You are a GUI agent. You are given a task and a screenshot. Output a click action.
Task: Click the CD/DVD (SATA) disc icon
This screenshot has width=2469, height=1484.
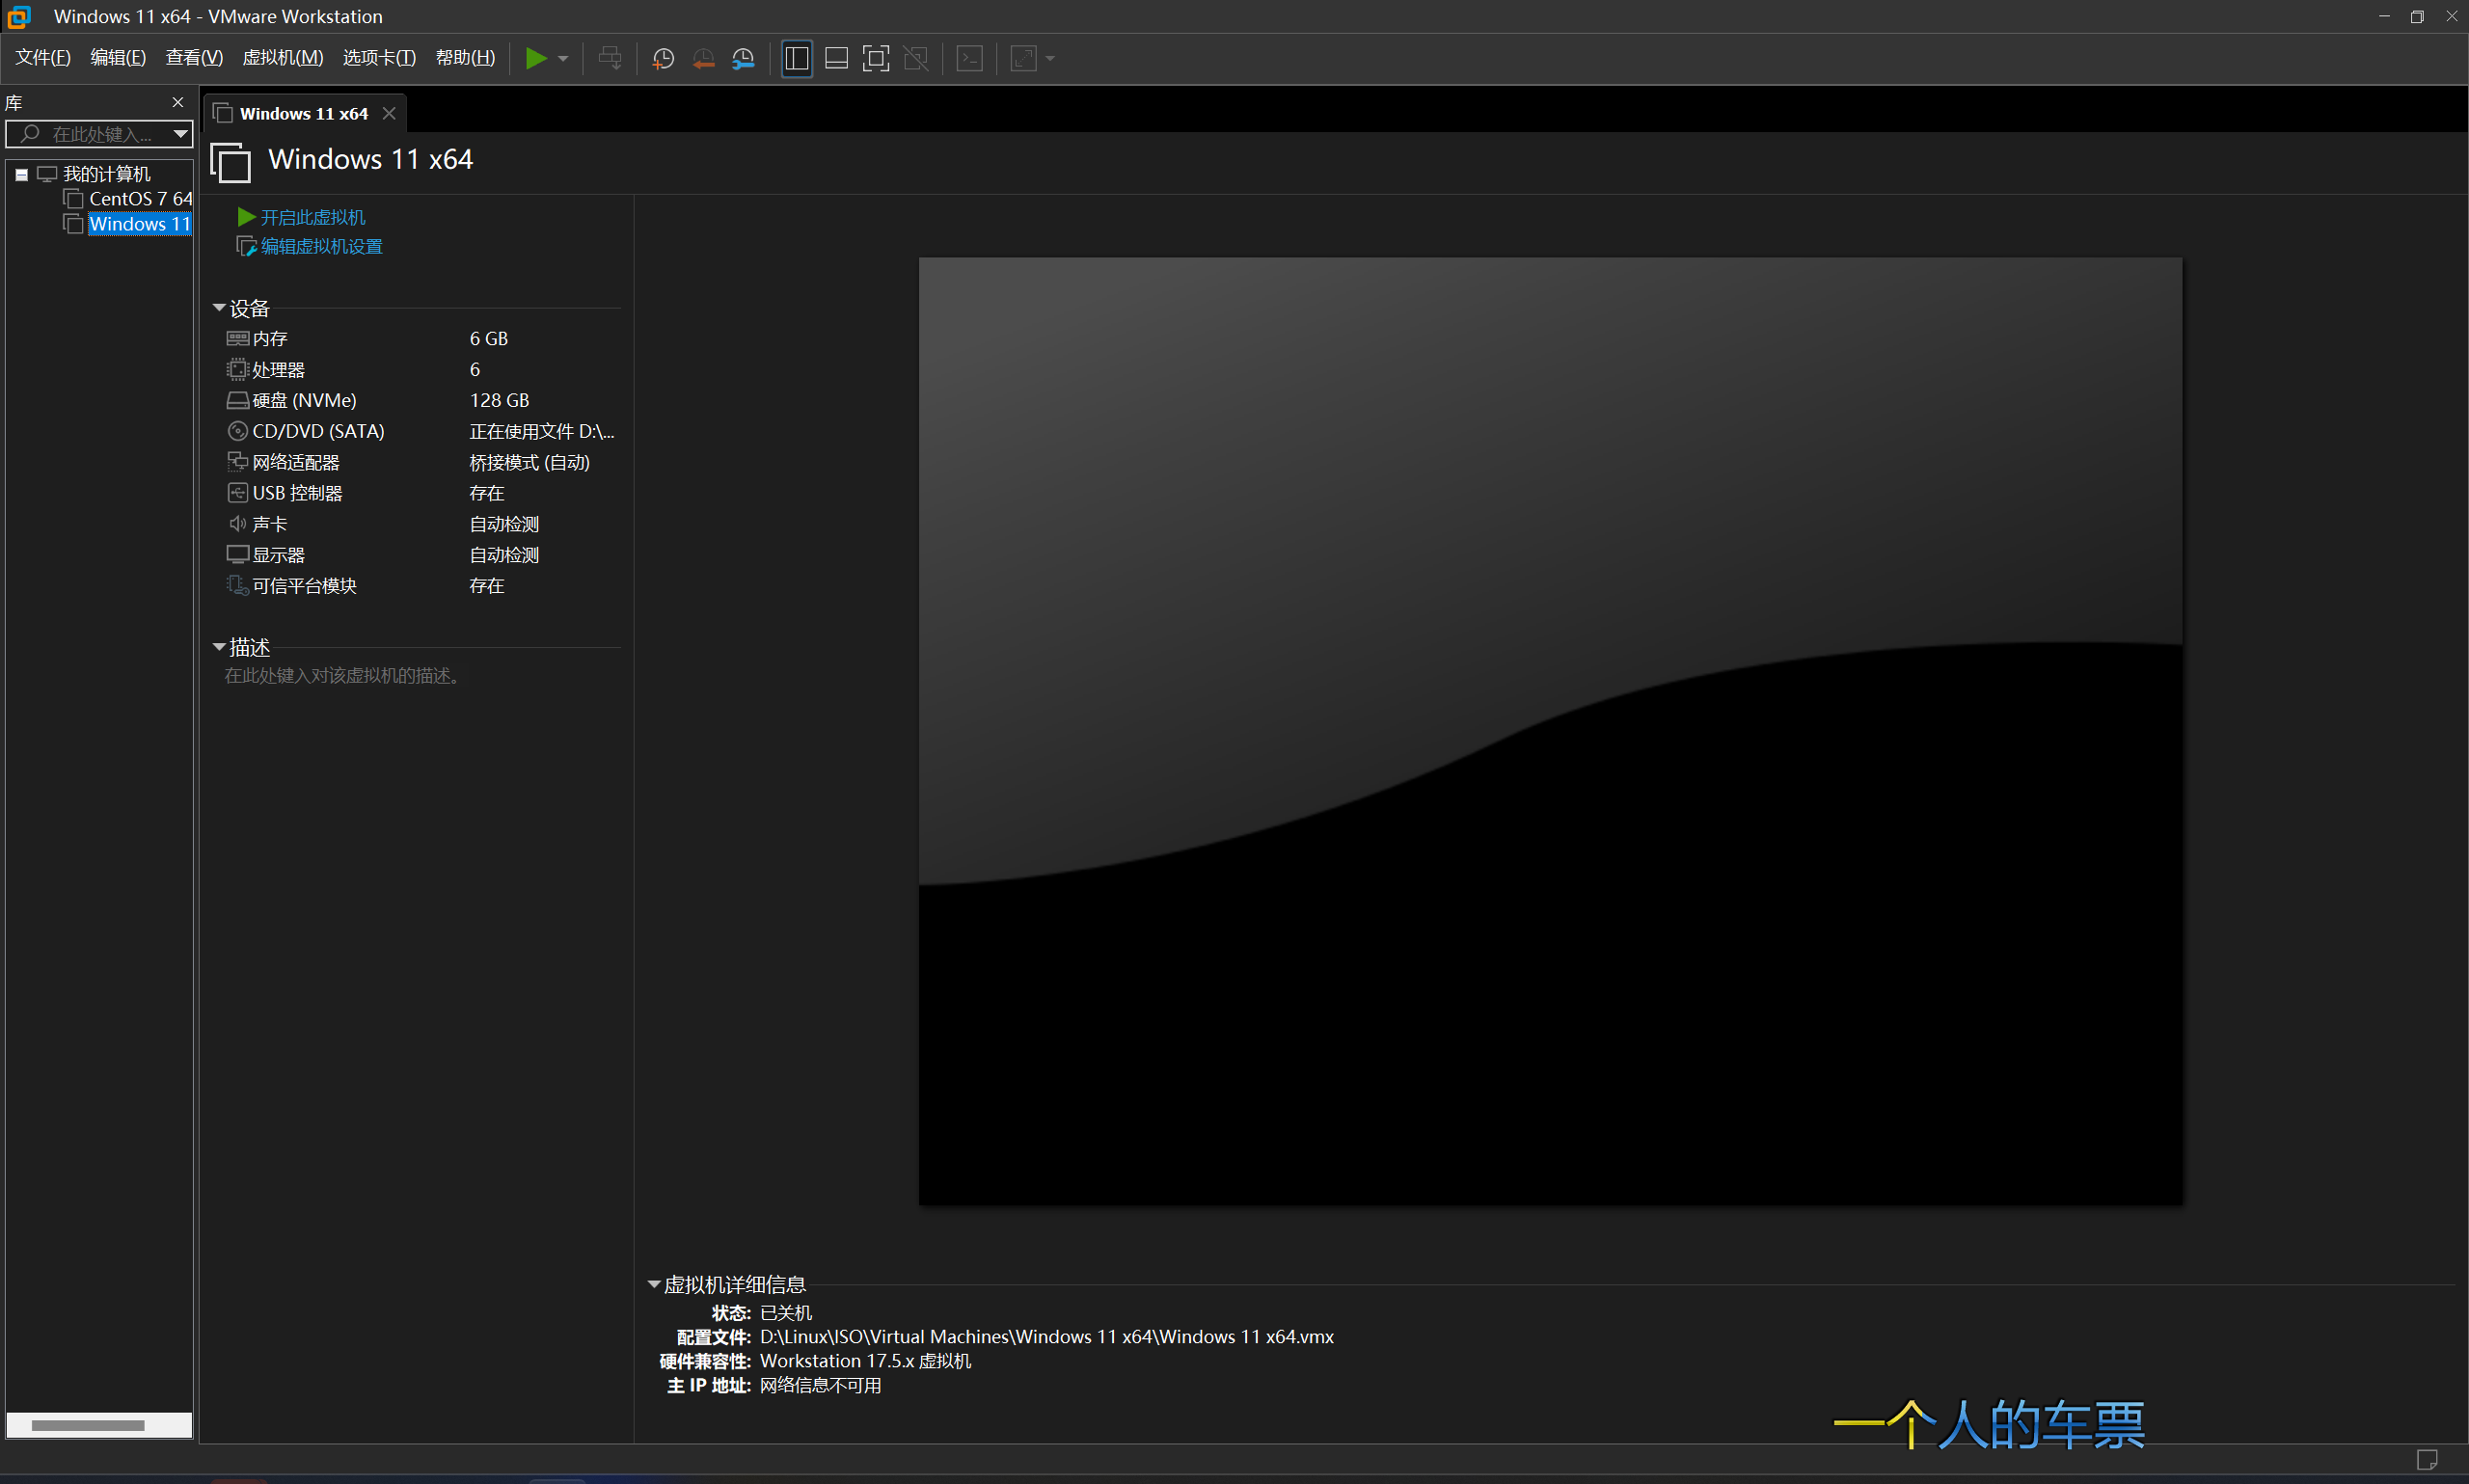point(238,431)
